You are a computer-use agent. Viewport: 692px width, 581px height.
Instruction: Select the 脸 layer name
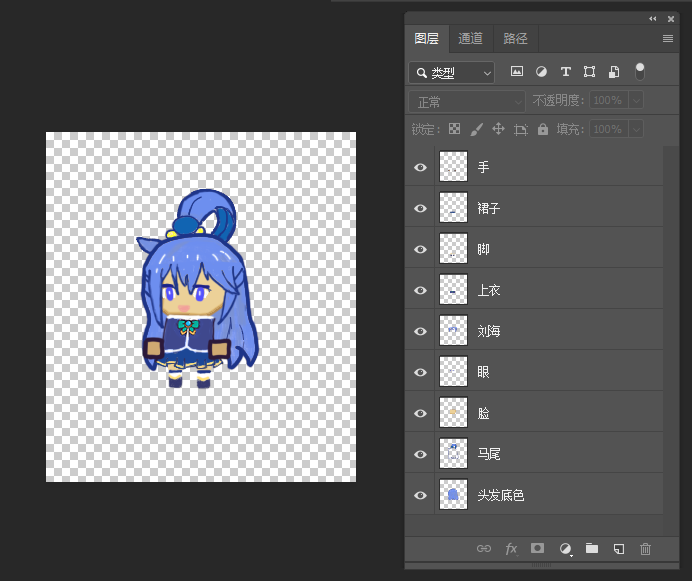point(483,413)
